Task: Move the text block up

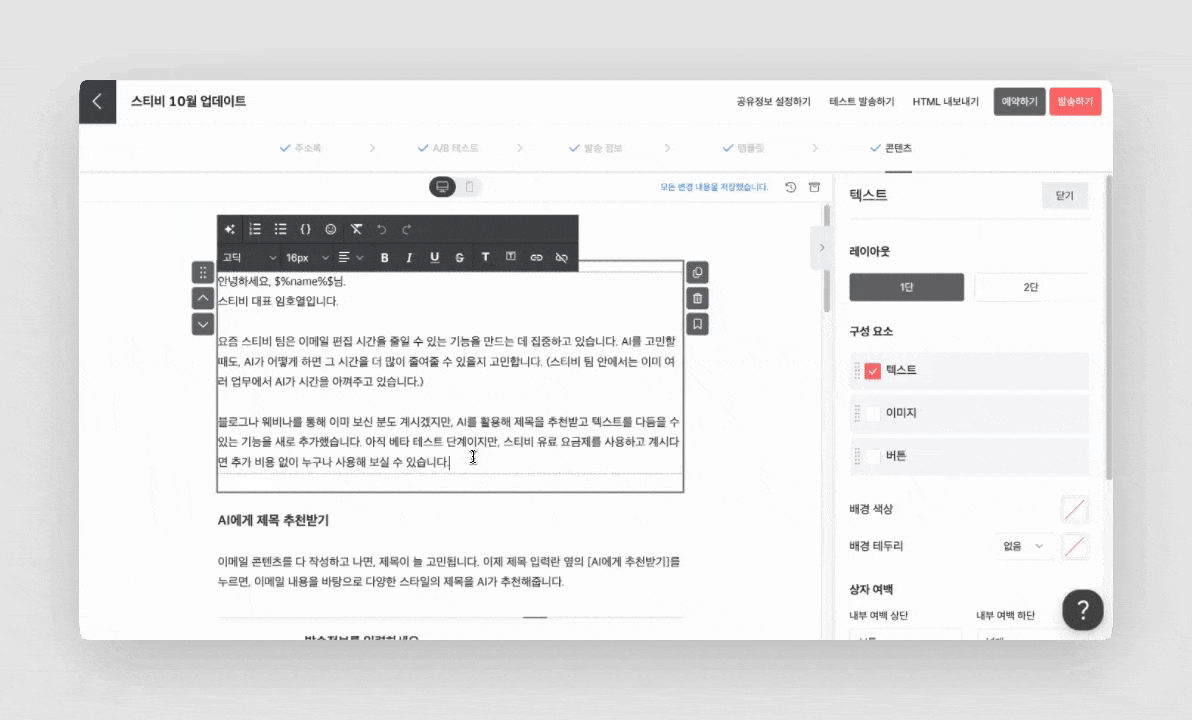Action: click(x=203, y=298)
